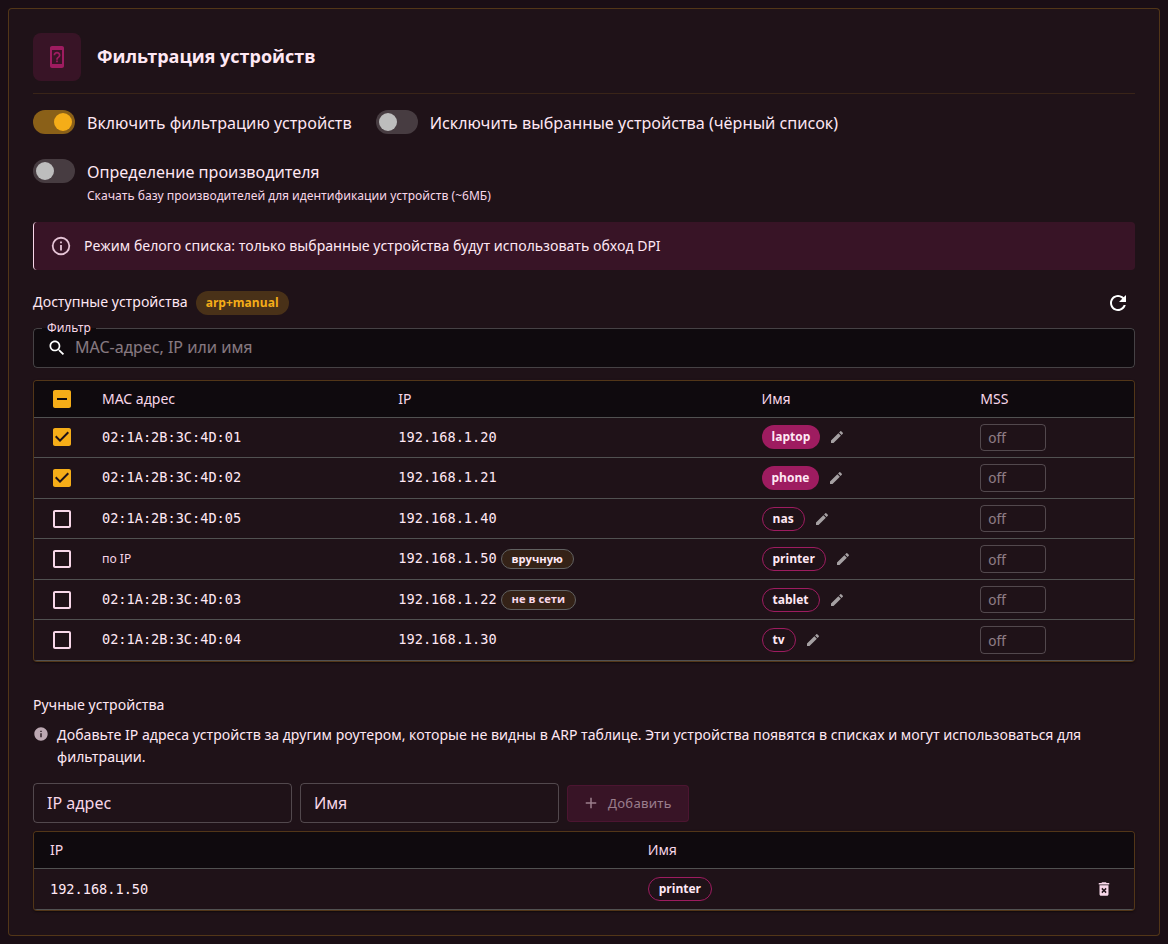Click the вручную badge
This screenshot has height=944, width=1168.
pos(537,559)
